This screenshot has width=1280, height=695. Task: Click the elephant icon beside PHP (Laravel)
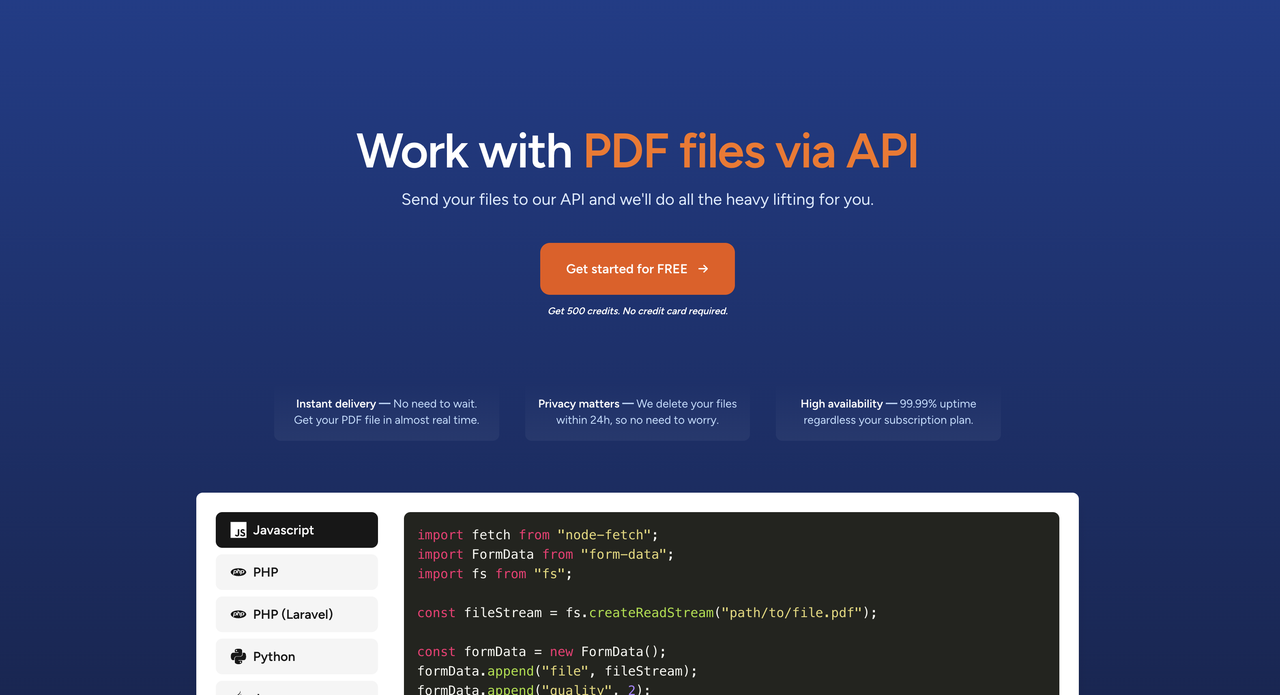pyautogui.click(x=238, y=614)
